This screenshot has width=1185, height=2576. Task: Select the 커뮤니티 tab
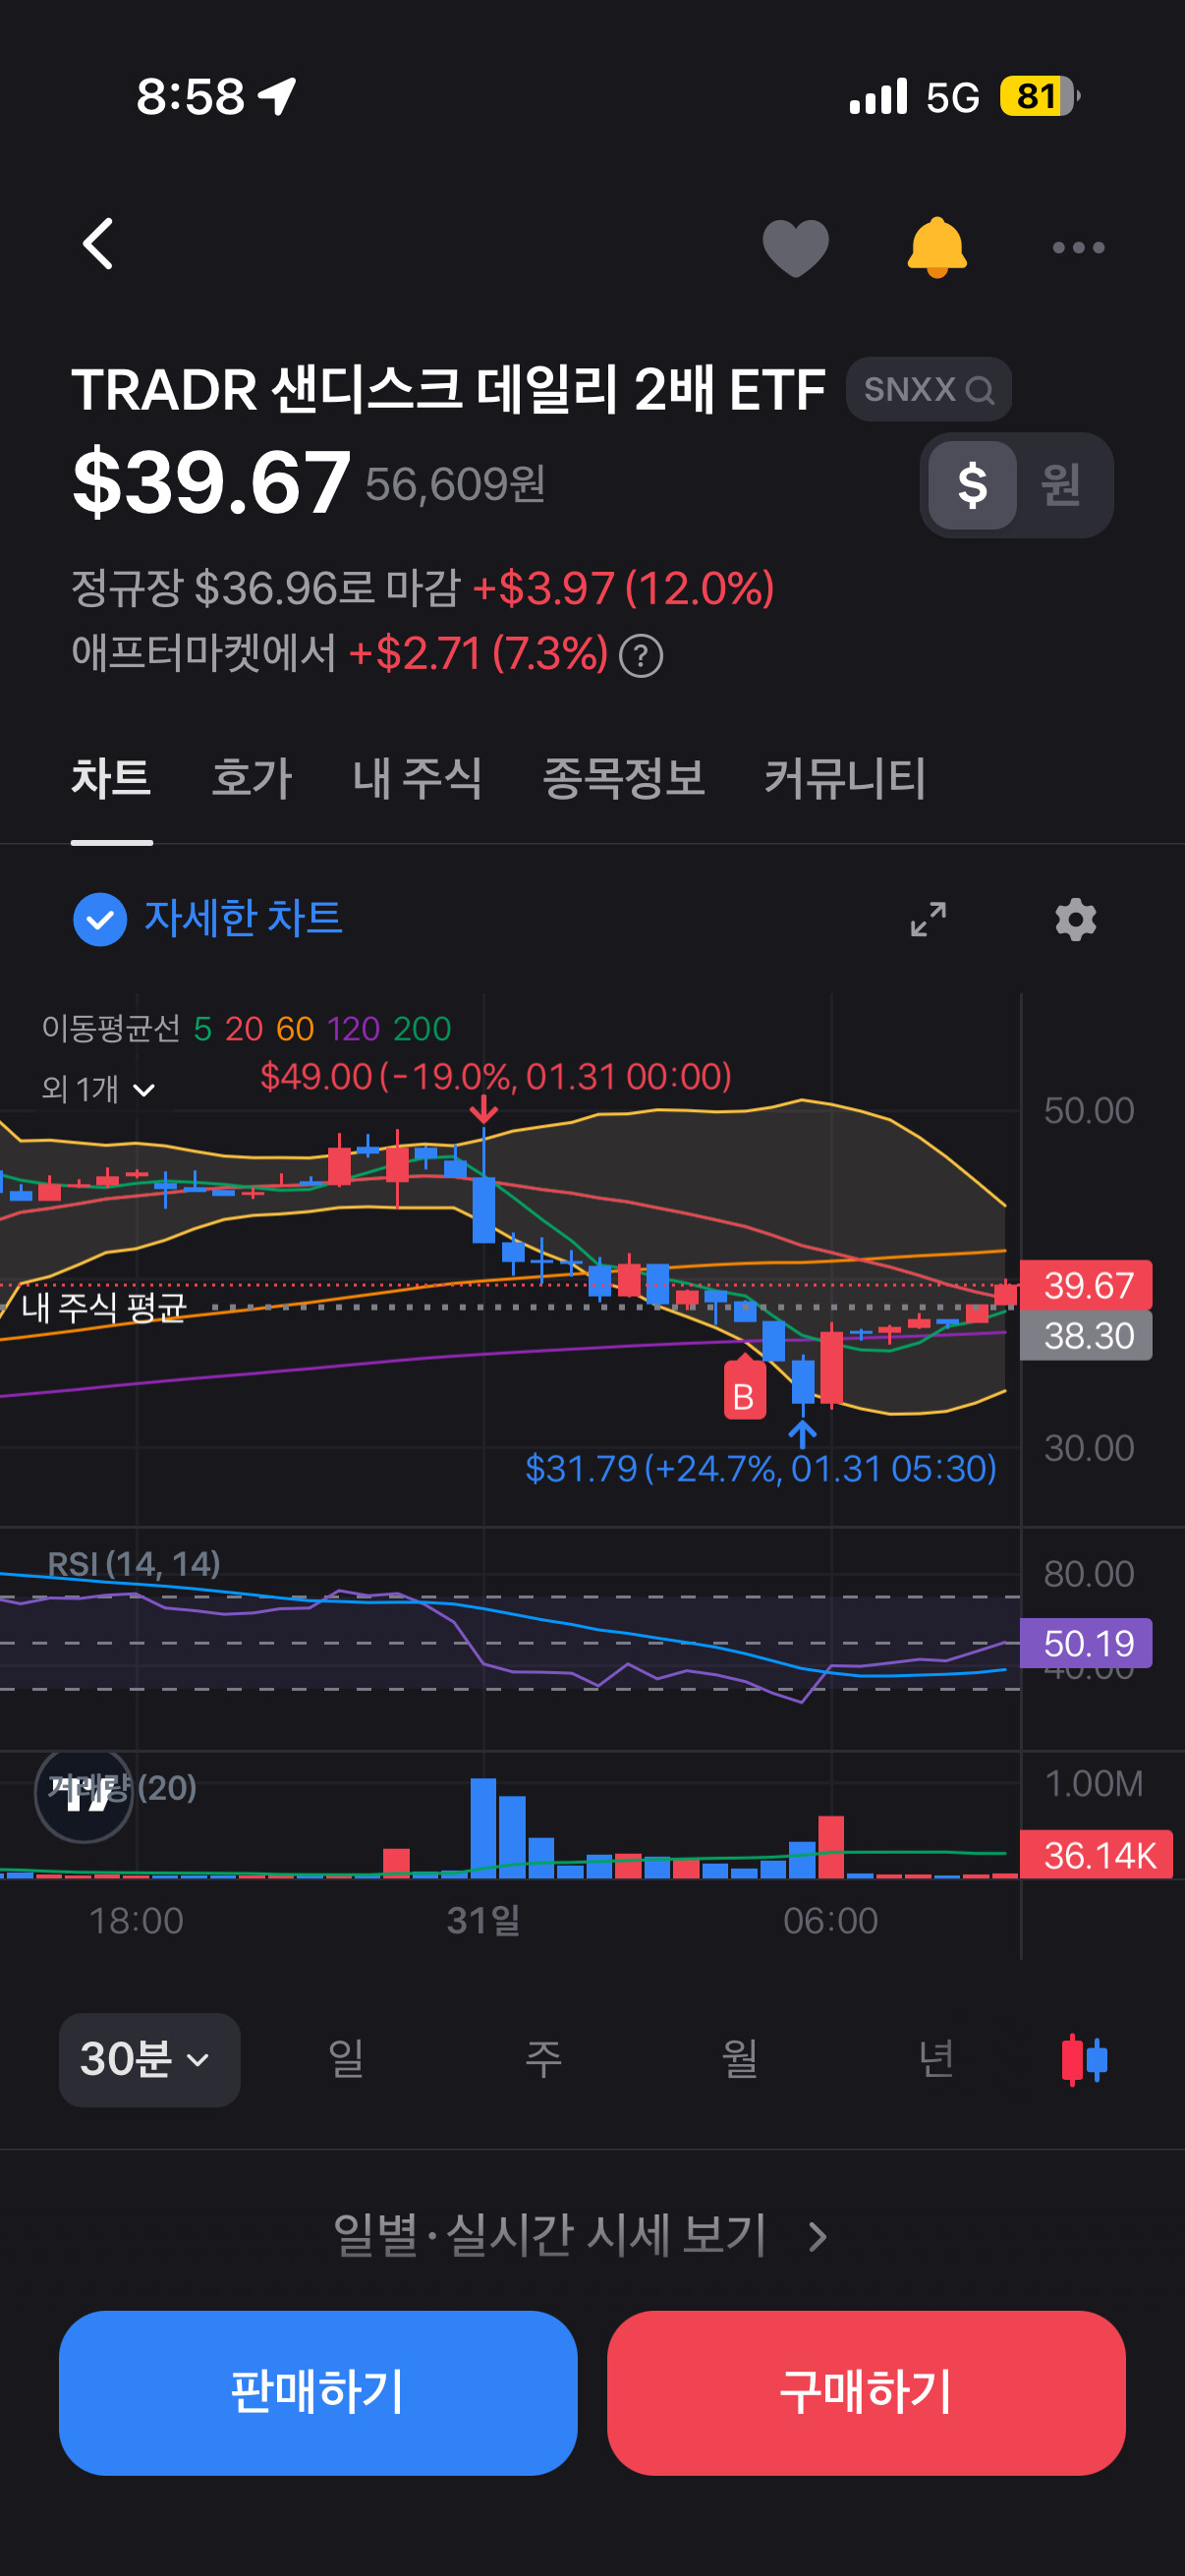coord(844,778)
